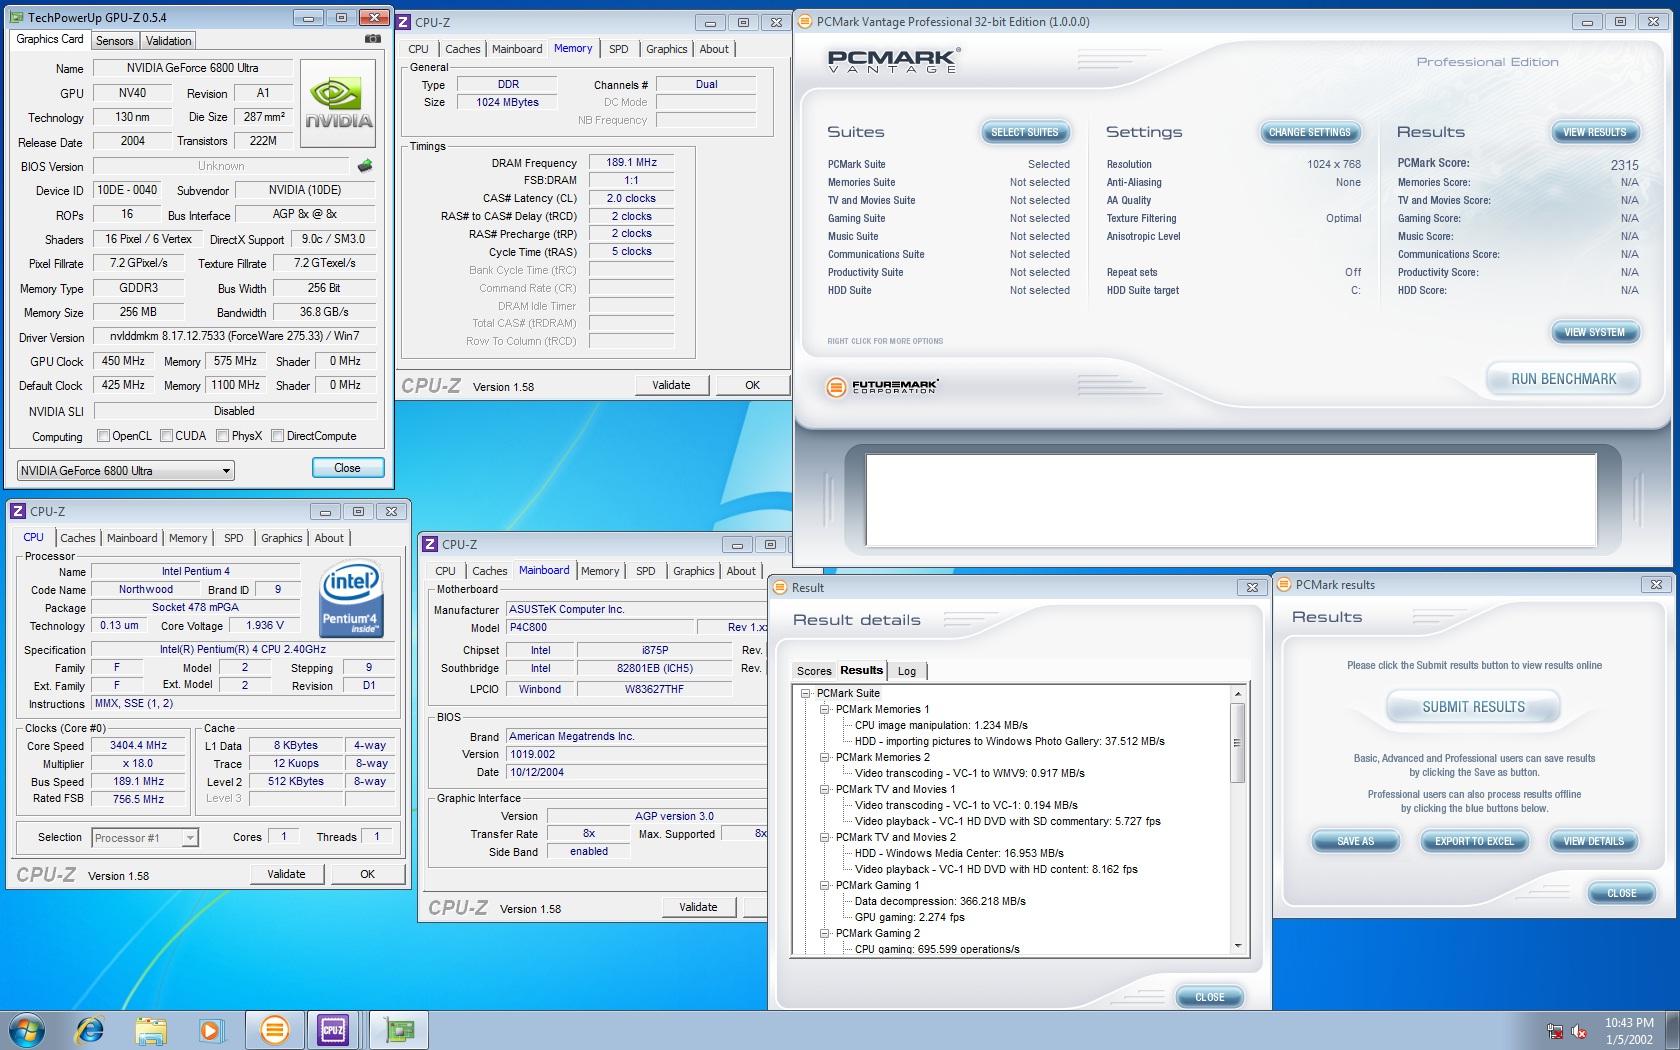
Task: Click Validate in CPU-Z Memory window
Action: (x=671, y=385)
